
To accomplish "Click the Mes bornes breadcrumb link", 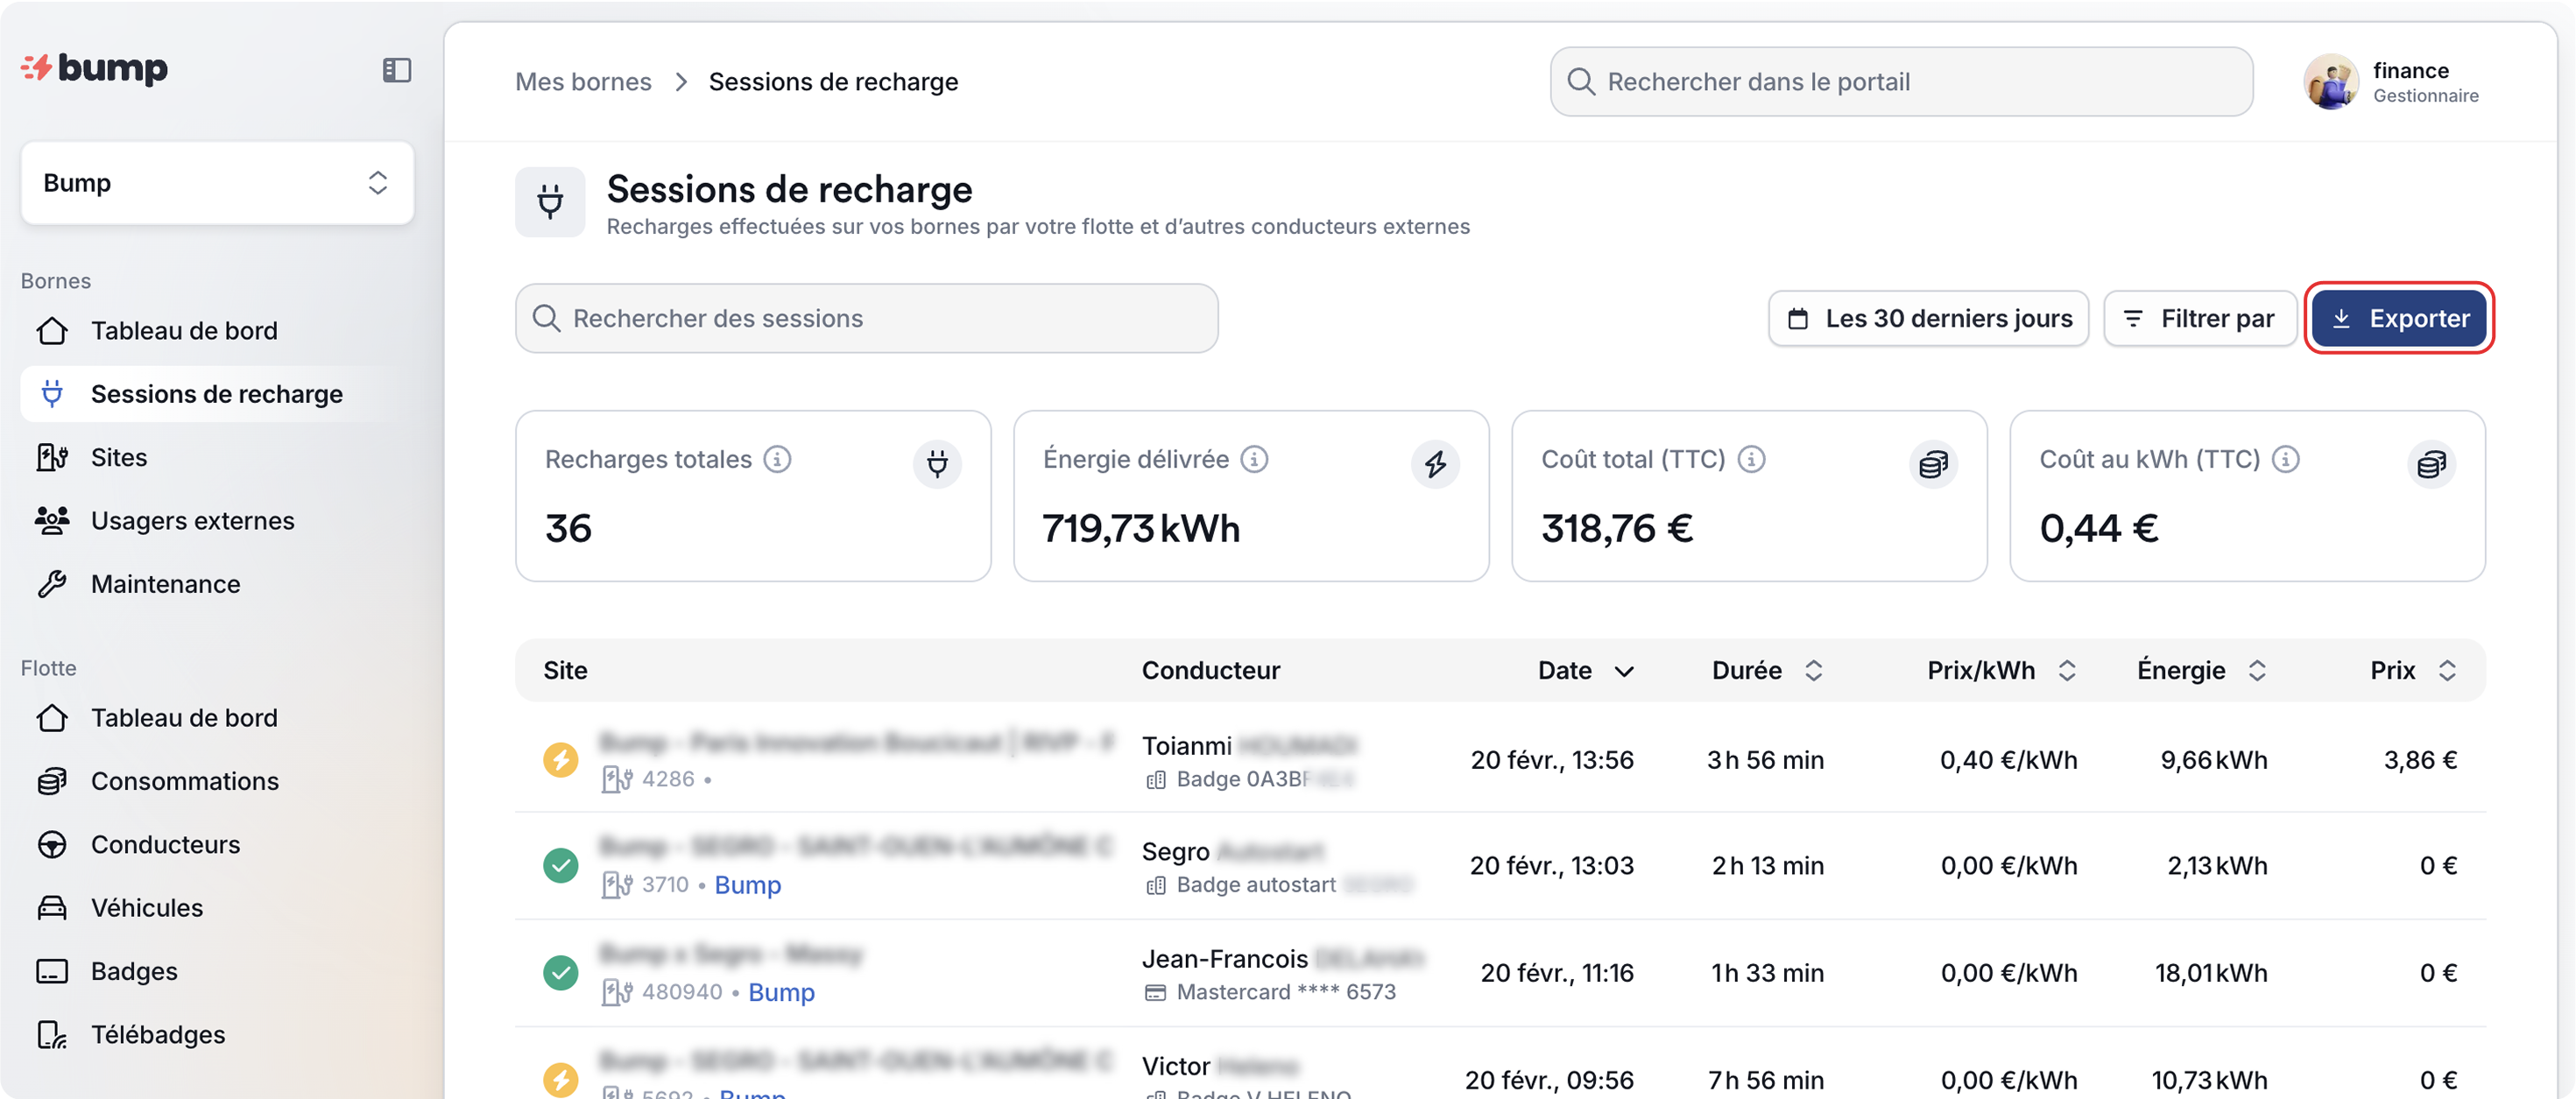I will (583, 82).
